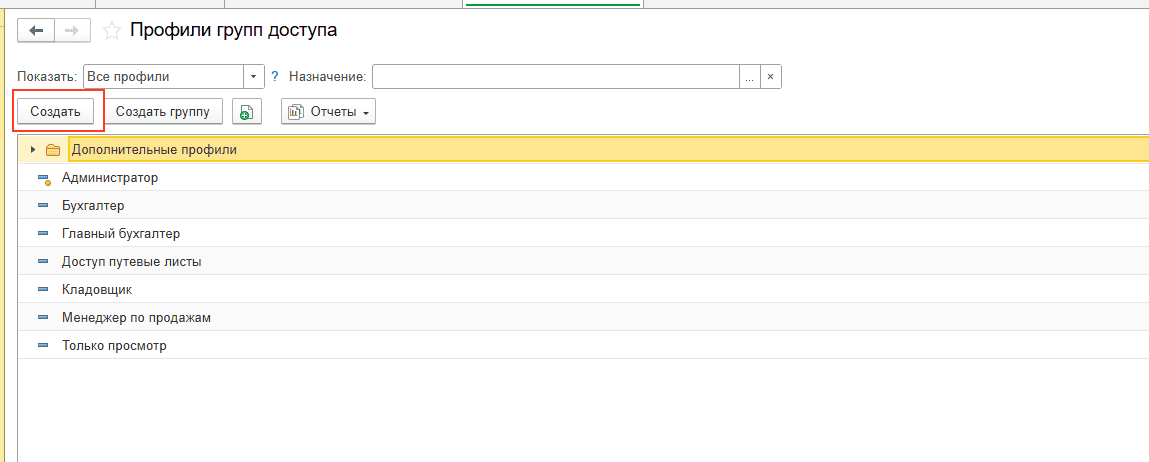The image size is (1149, 462).
Task: Click inside the Назначение input field
Action: point(555,76)
